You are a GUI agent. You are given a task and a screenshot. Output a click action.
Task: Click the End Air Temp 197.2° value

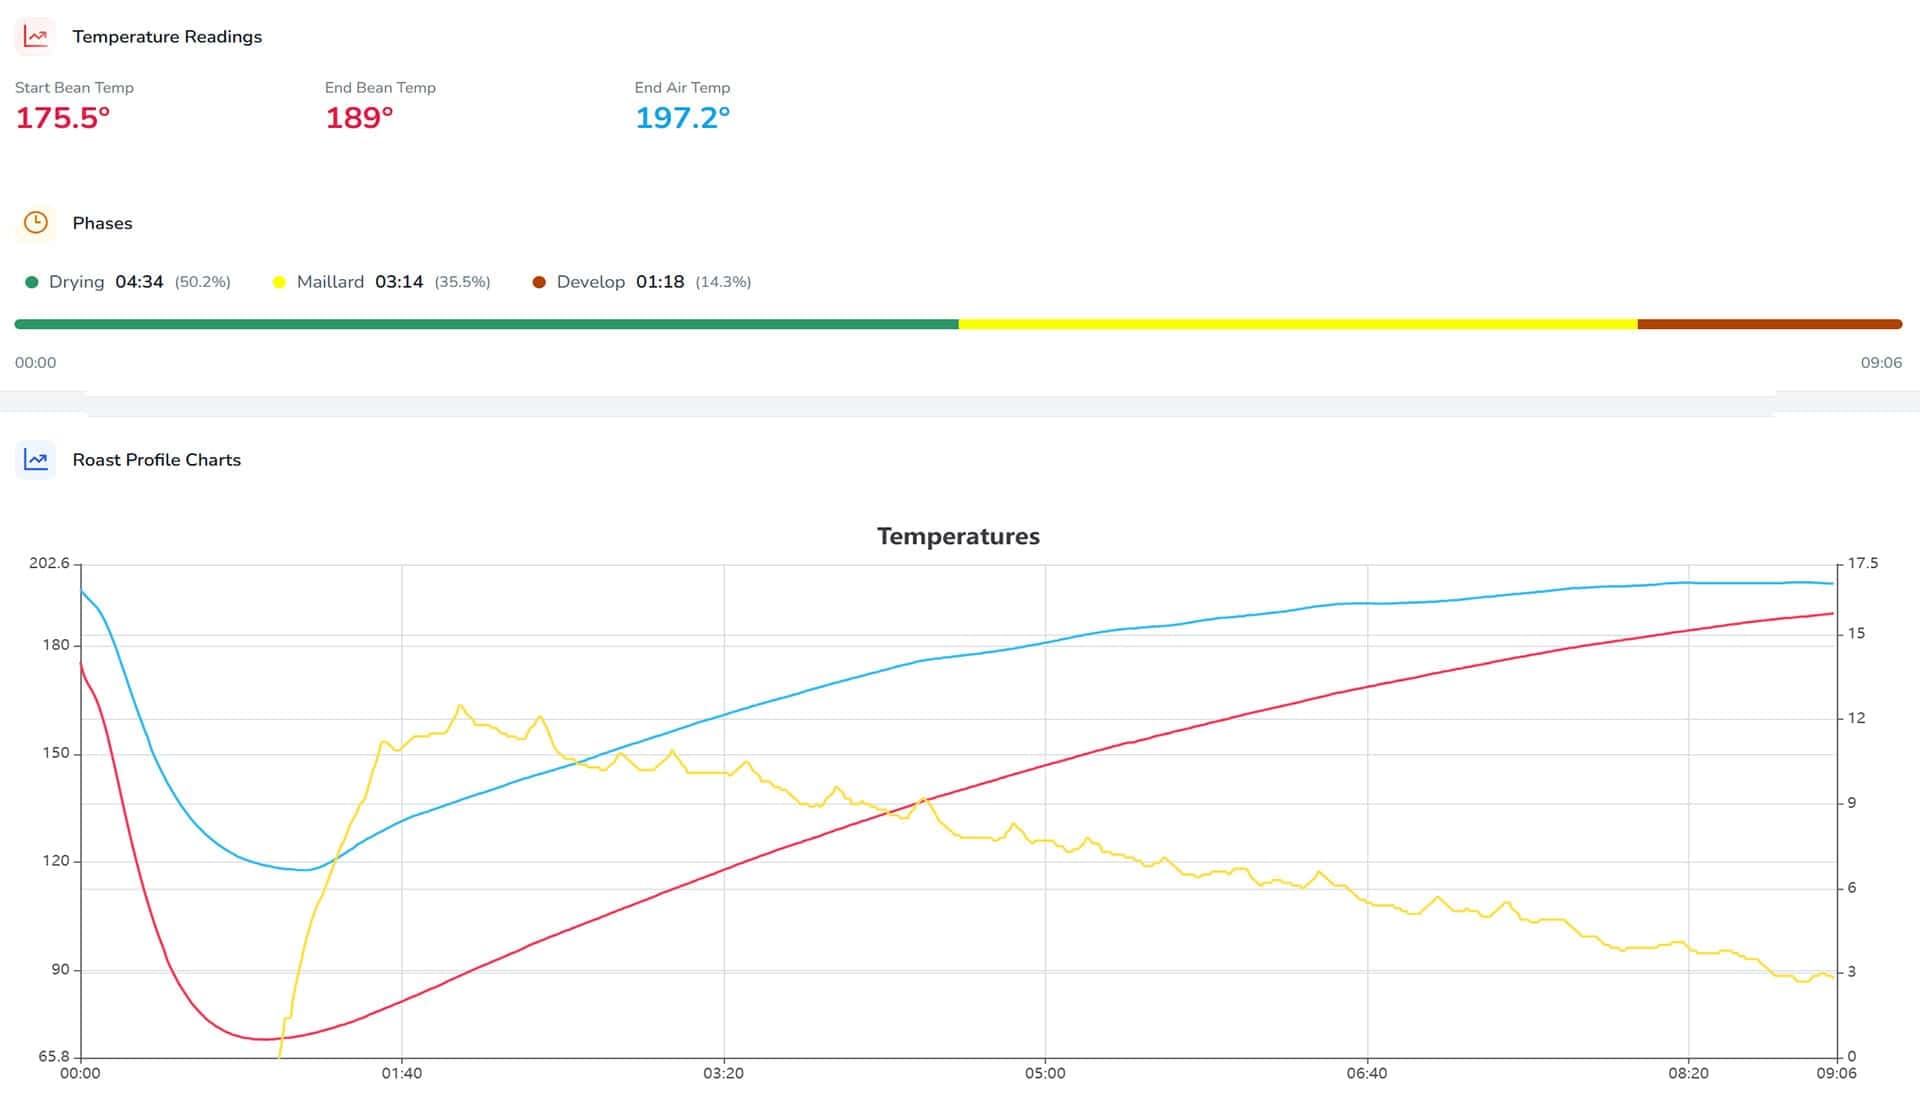(683, 118)
